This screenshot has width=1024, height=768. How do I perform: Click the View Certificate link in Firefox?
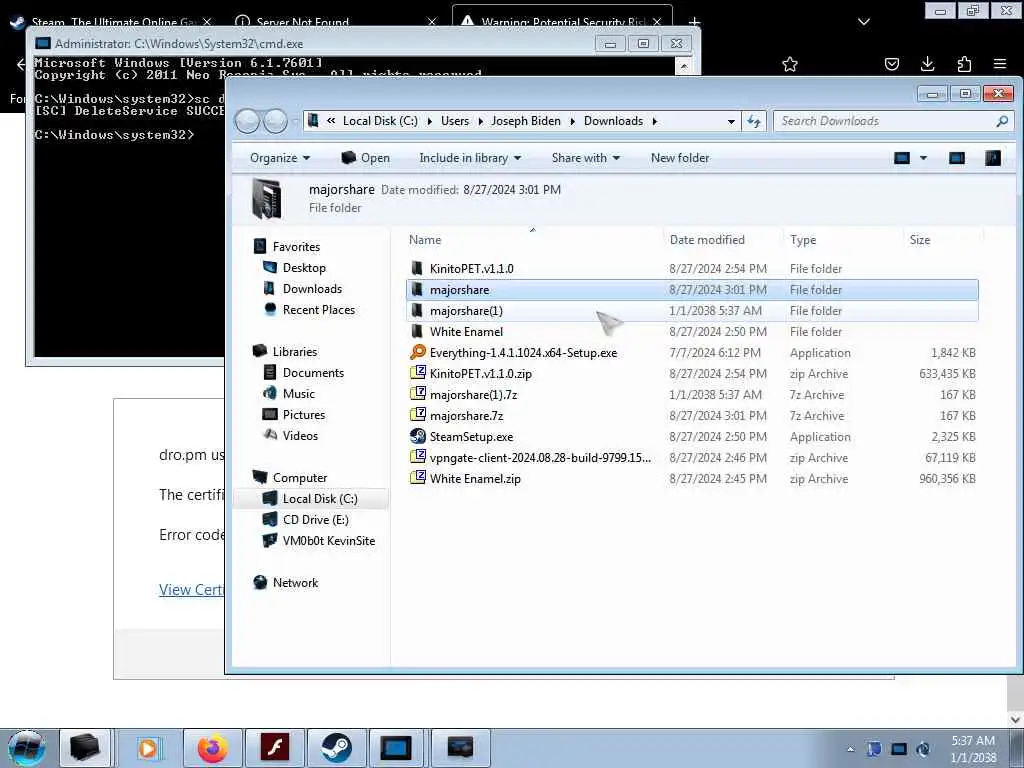point(191,589)
